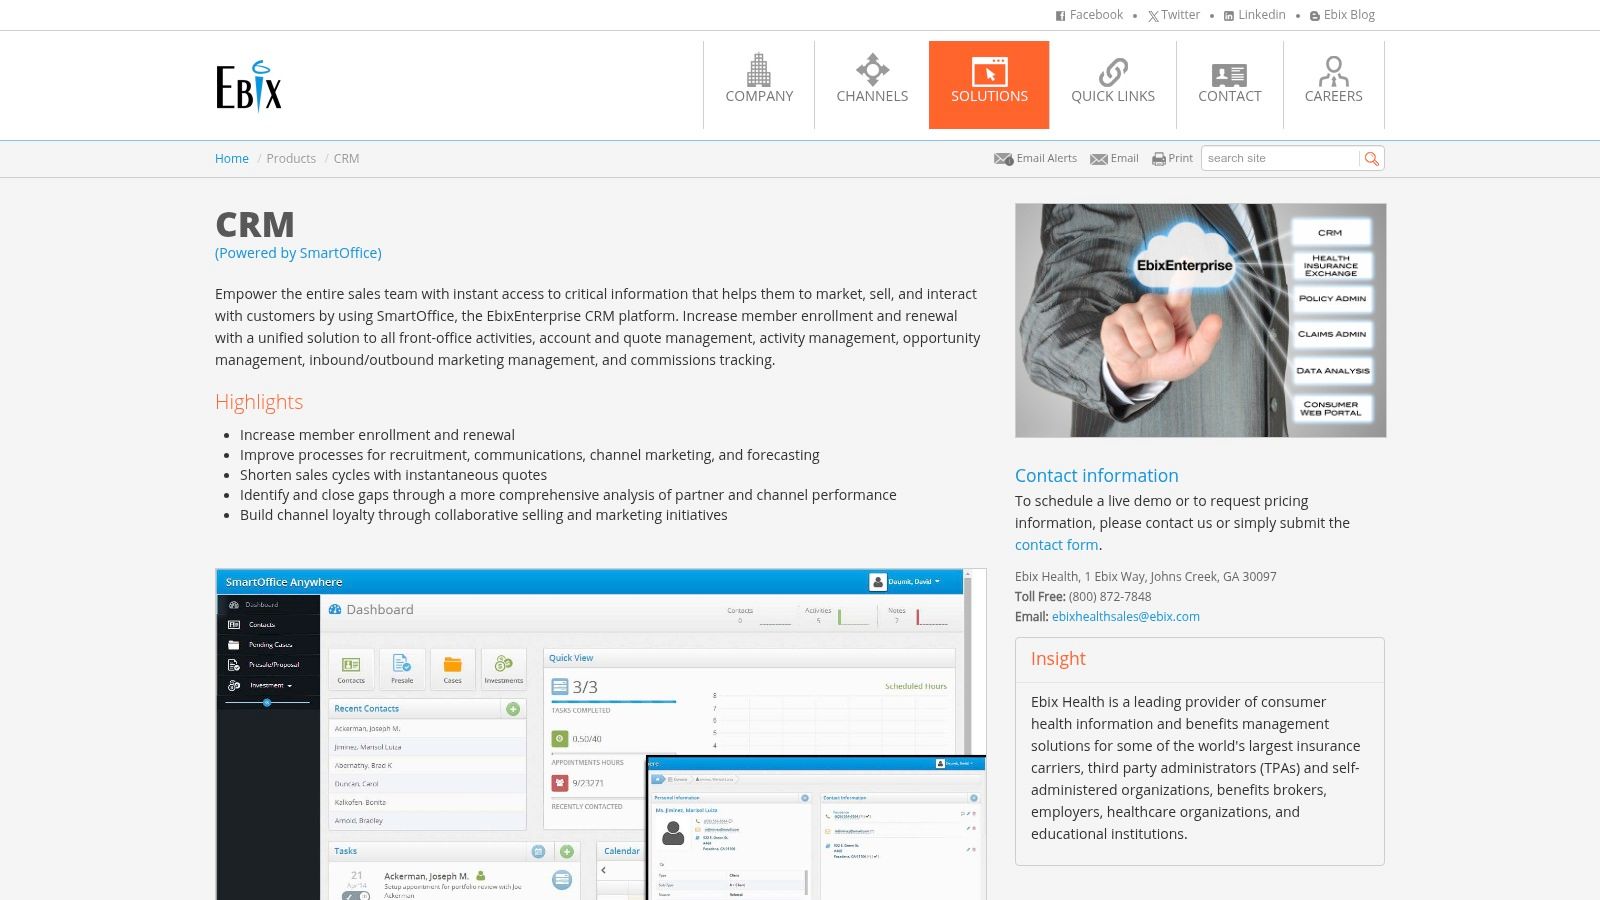Open the Twitter link in the top bar

pos(1174,15)
